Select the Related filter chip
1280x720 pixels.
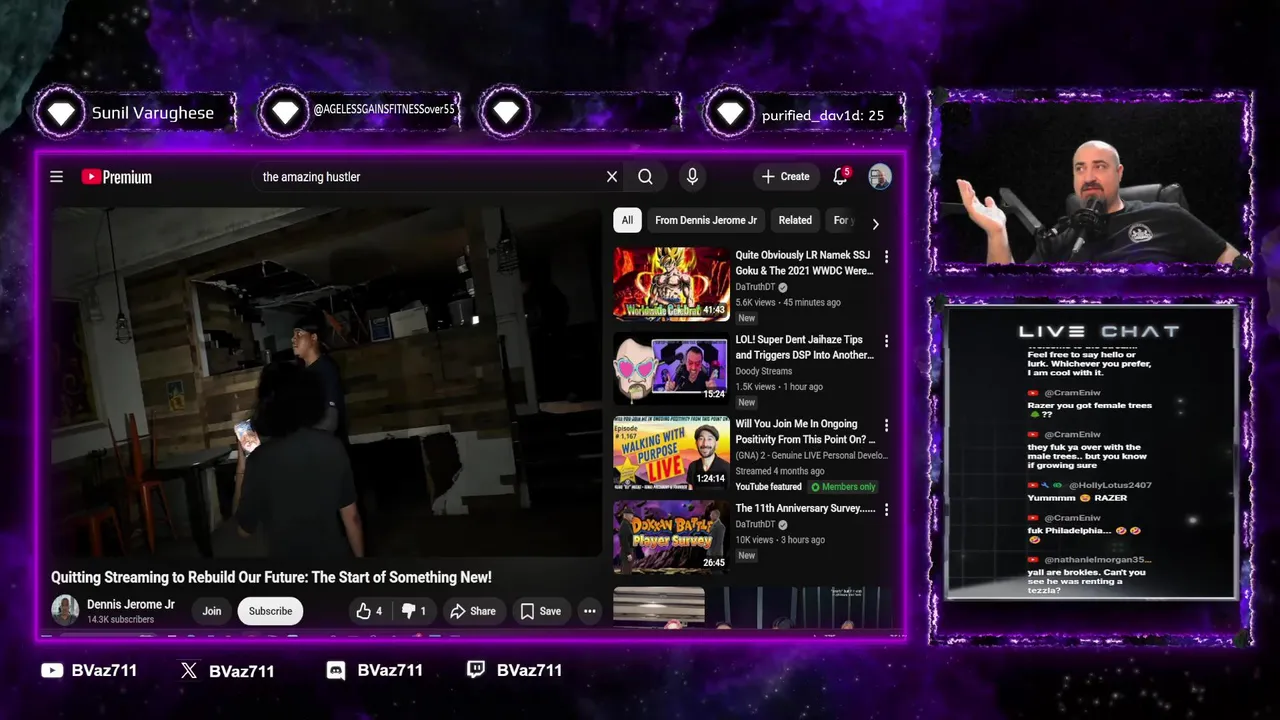795,220
